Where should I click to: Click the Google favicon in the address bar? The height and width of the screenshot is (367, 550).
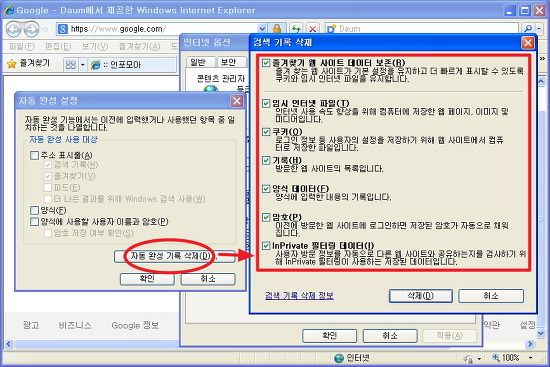pyautogui.click(x=62, y=29)
